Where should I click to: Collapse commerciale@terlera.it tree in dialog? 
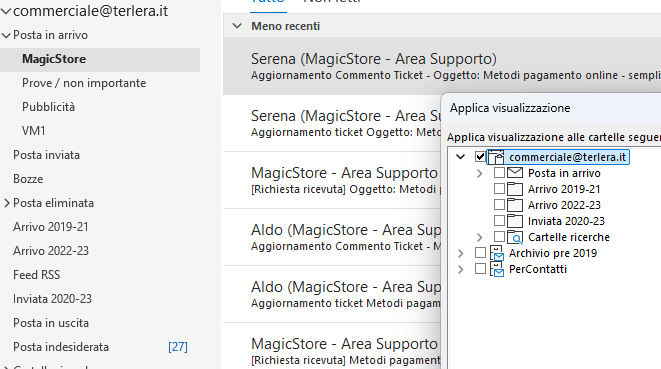point(460,157)
